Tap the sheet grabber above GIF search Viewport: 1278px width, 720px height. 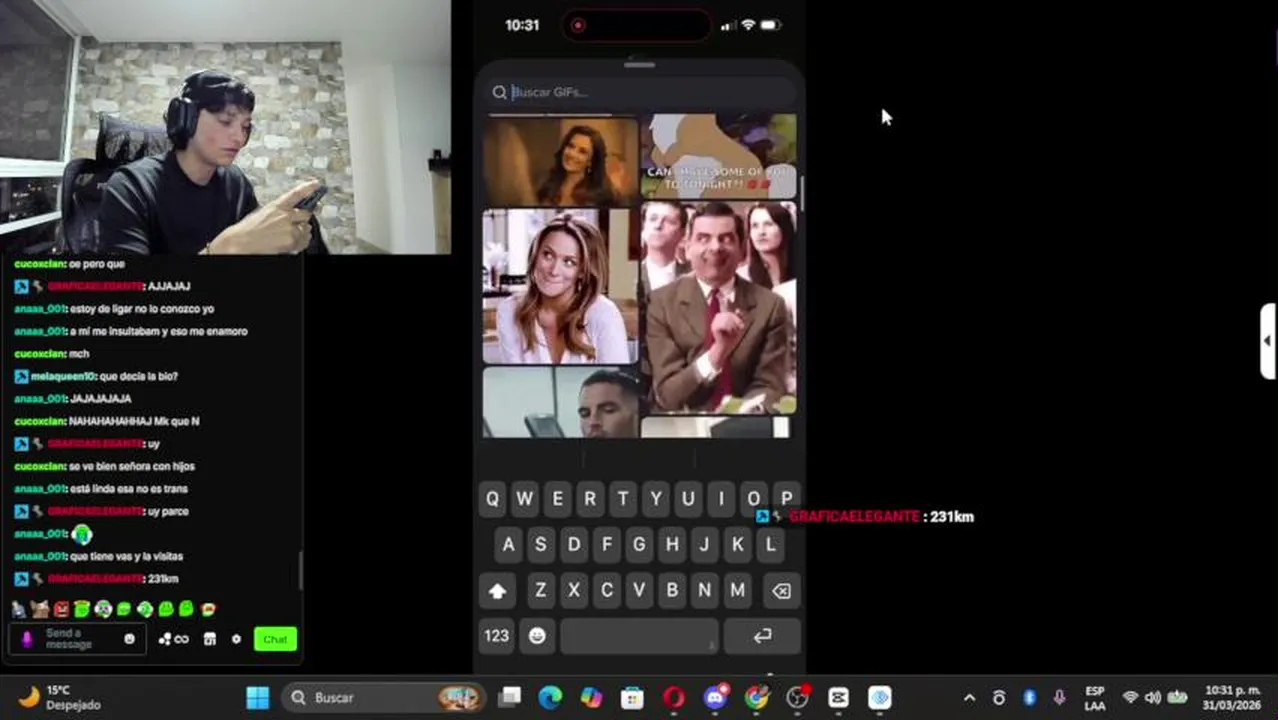click(x=639, y=64)
